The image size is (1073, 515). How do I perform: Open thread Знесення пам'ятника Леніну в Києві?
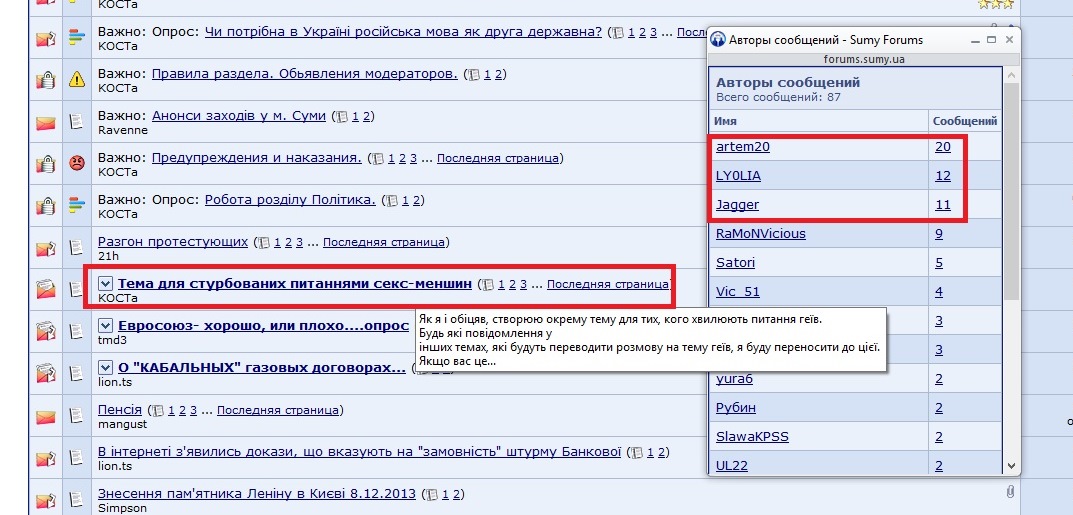[257, 494]
